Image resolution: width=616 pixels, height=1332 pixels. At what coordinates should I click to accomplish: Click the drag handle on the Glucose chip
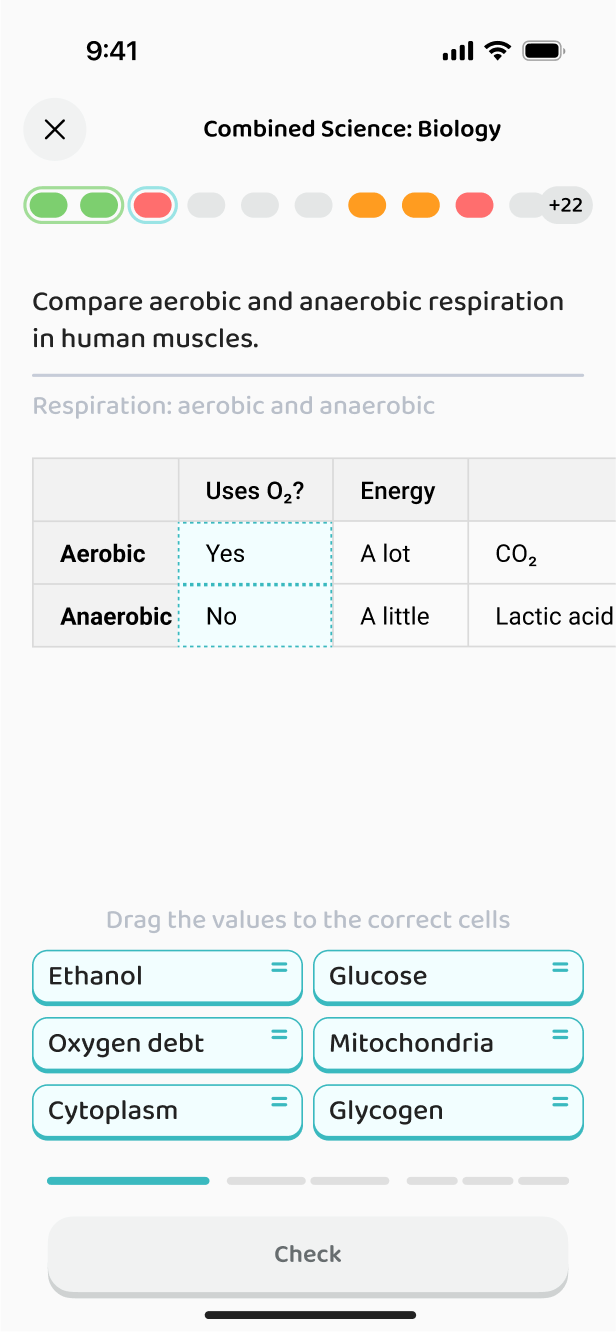[x=560, y=967]
